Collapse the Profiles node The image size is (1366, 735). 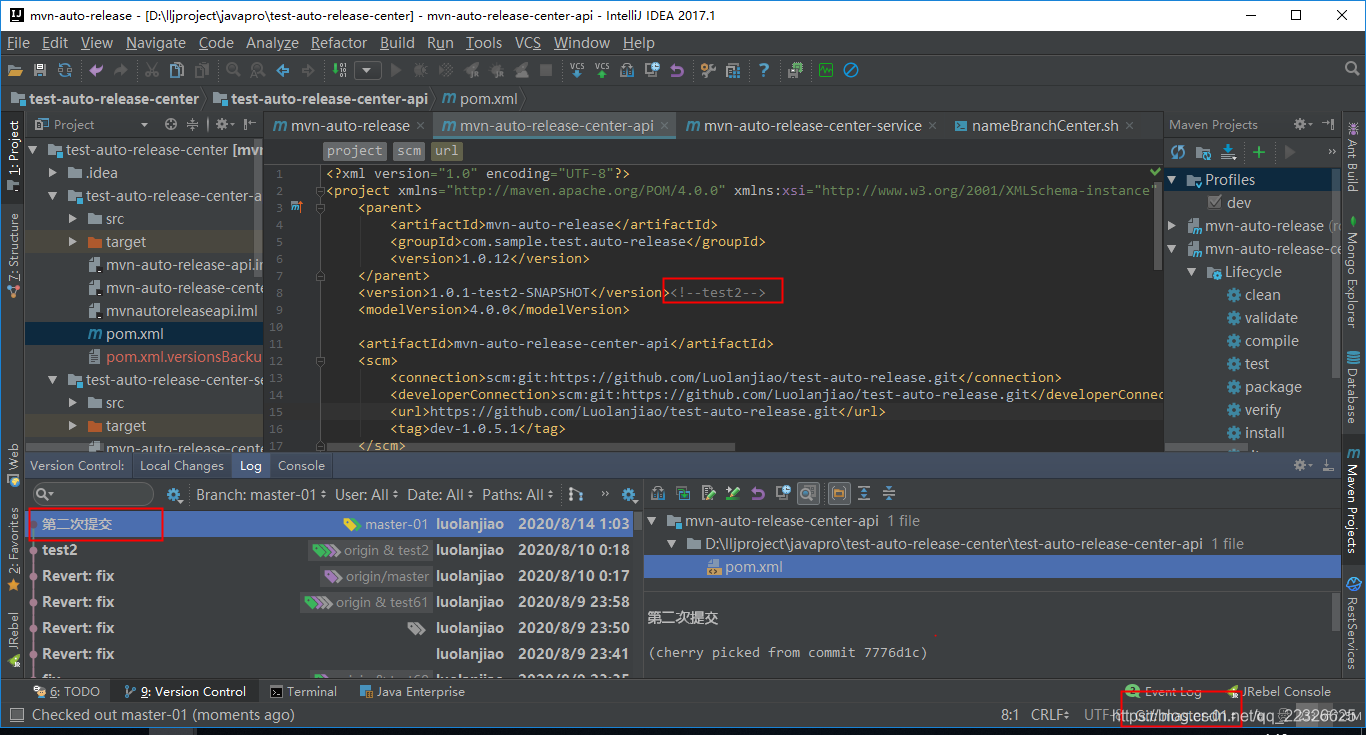point(1173,180)
